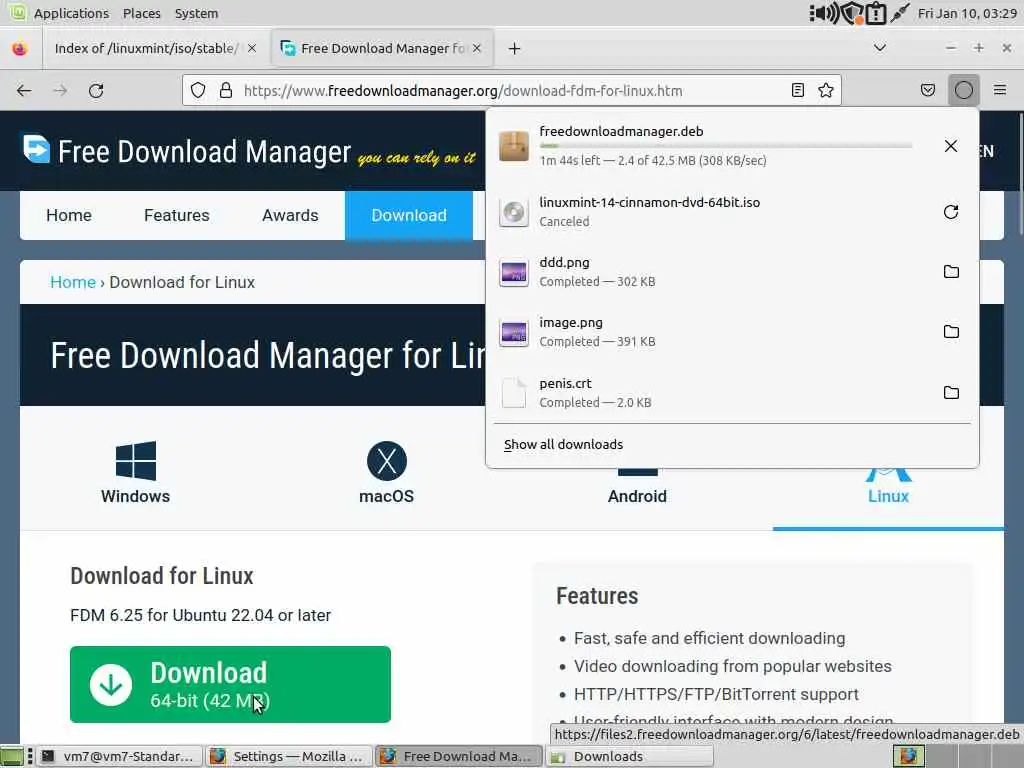Open the Features navigation item

(x=176, y=216)
